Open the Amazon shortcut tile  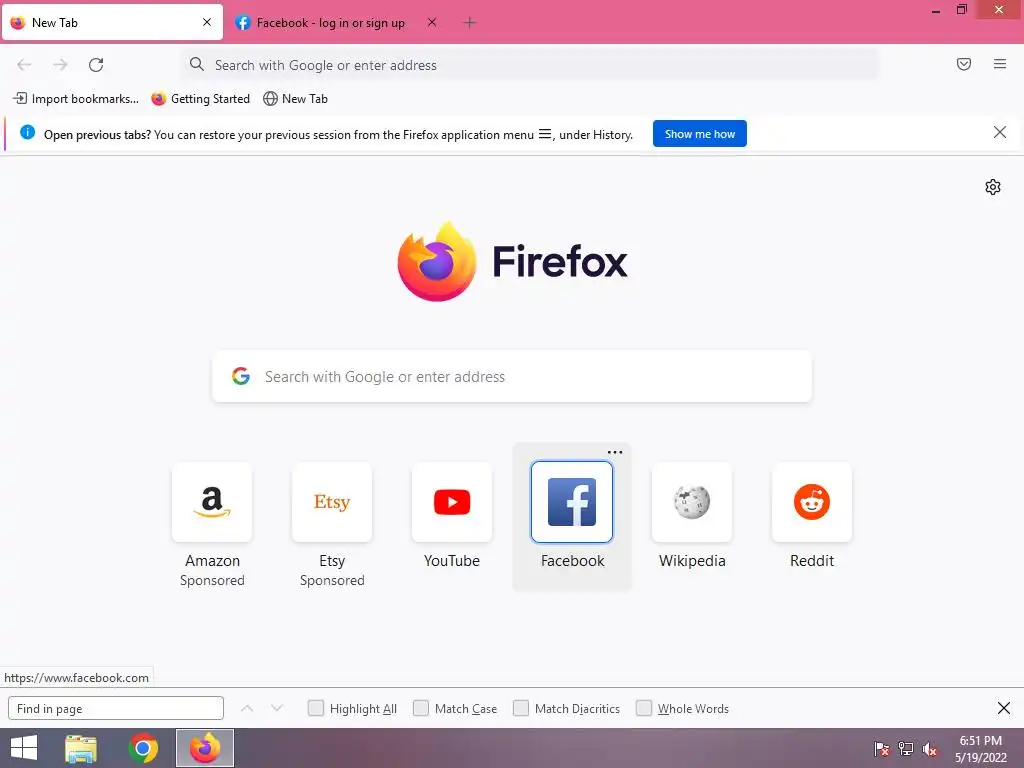pyautogui.click(x=212, y=502)
